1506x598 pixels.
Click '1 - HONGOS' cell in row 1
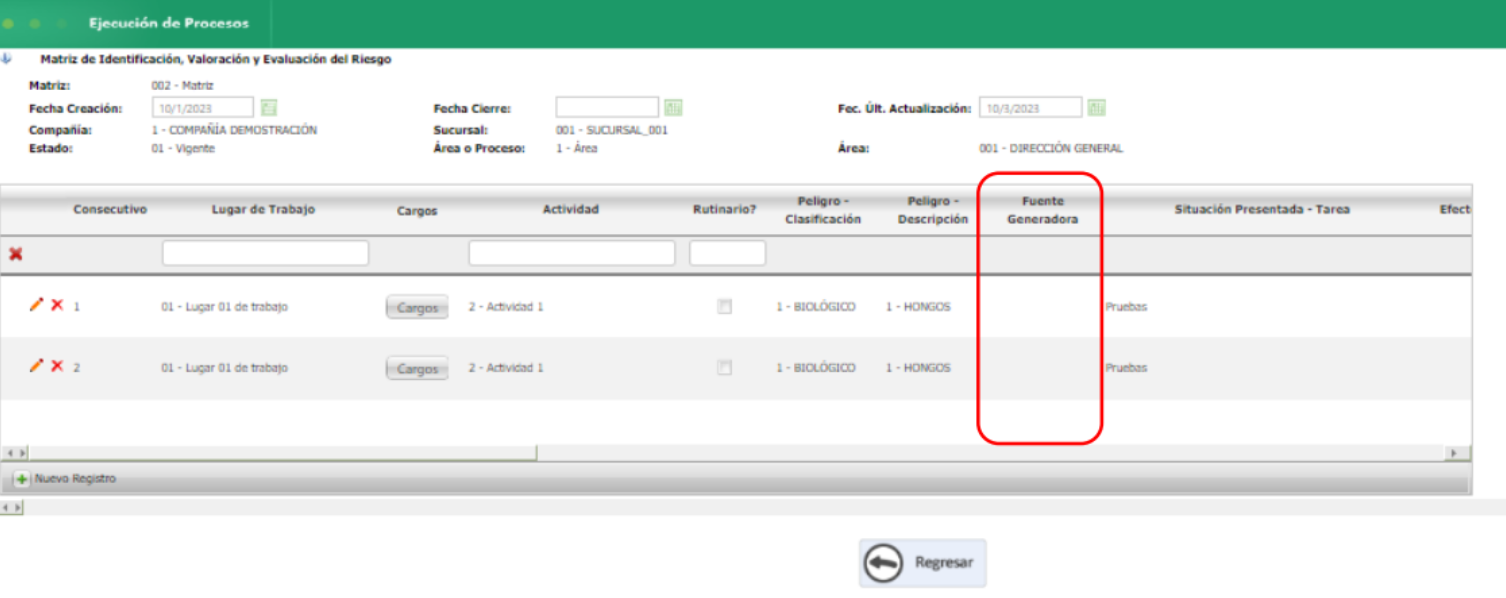click(918, 307)
